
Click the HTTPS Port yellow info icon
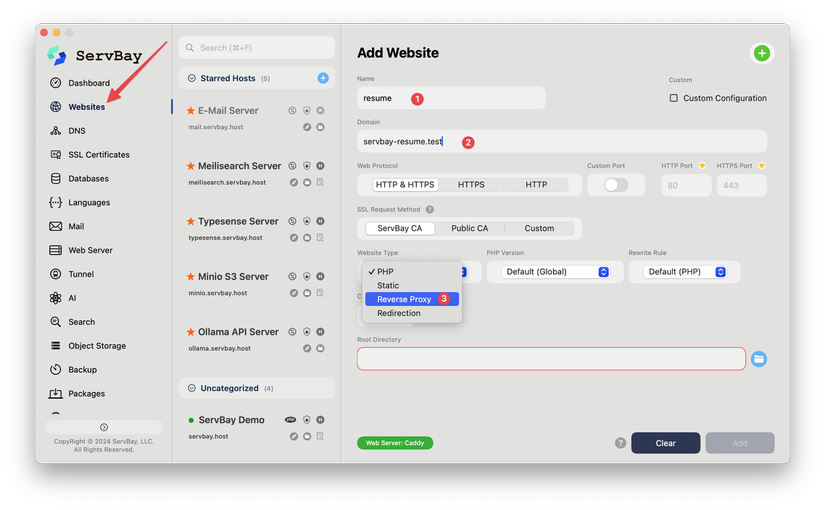[761, 166]
